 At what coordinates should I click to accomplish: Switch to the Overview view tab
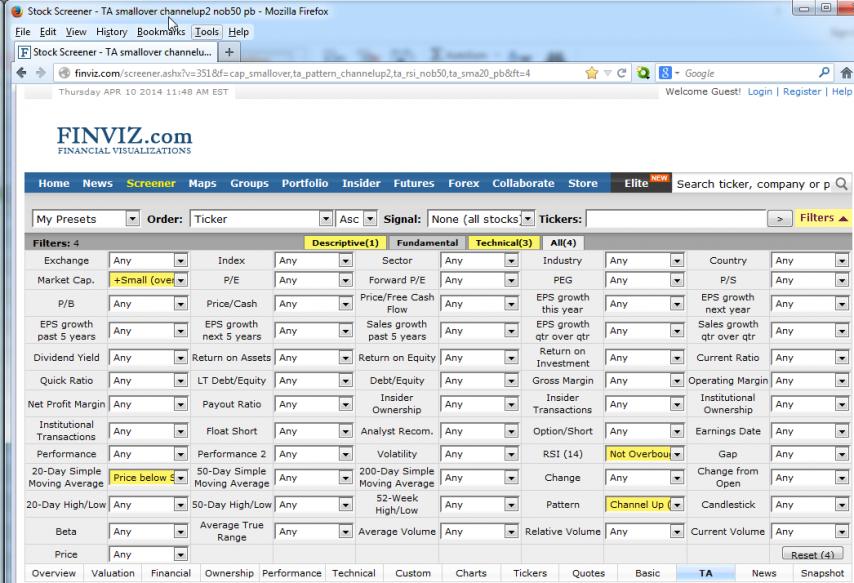click(53, 573)
